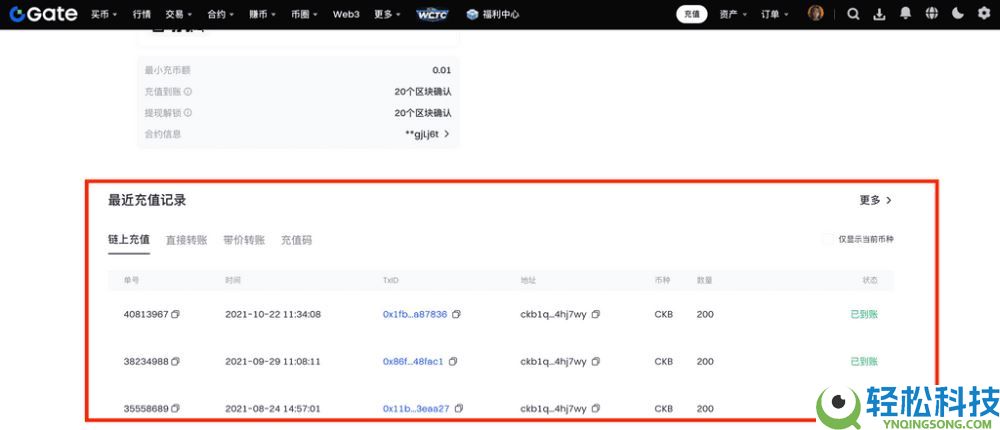Open the search icon in top bar
The image size is (1000, 430).
pos(853,14)
